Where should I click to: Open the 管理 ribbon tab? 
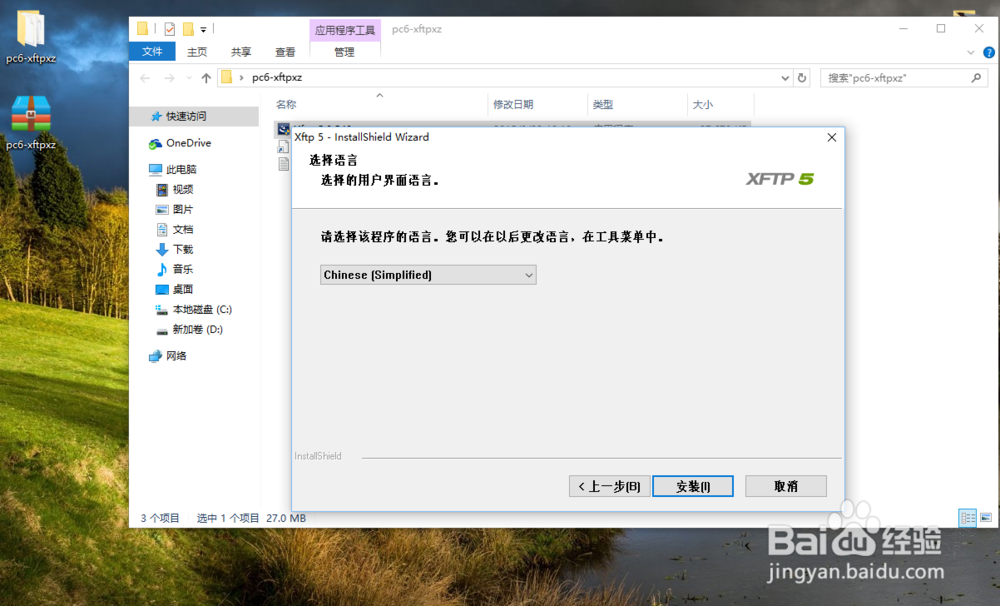pyautogui.click(x=344, y=52)
